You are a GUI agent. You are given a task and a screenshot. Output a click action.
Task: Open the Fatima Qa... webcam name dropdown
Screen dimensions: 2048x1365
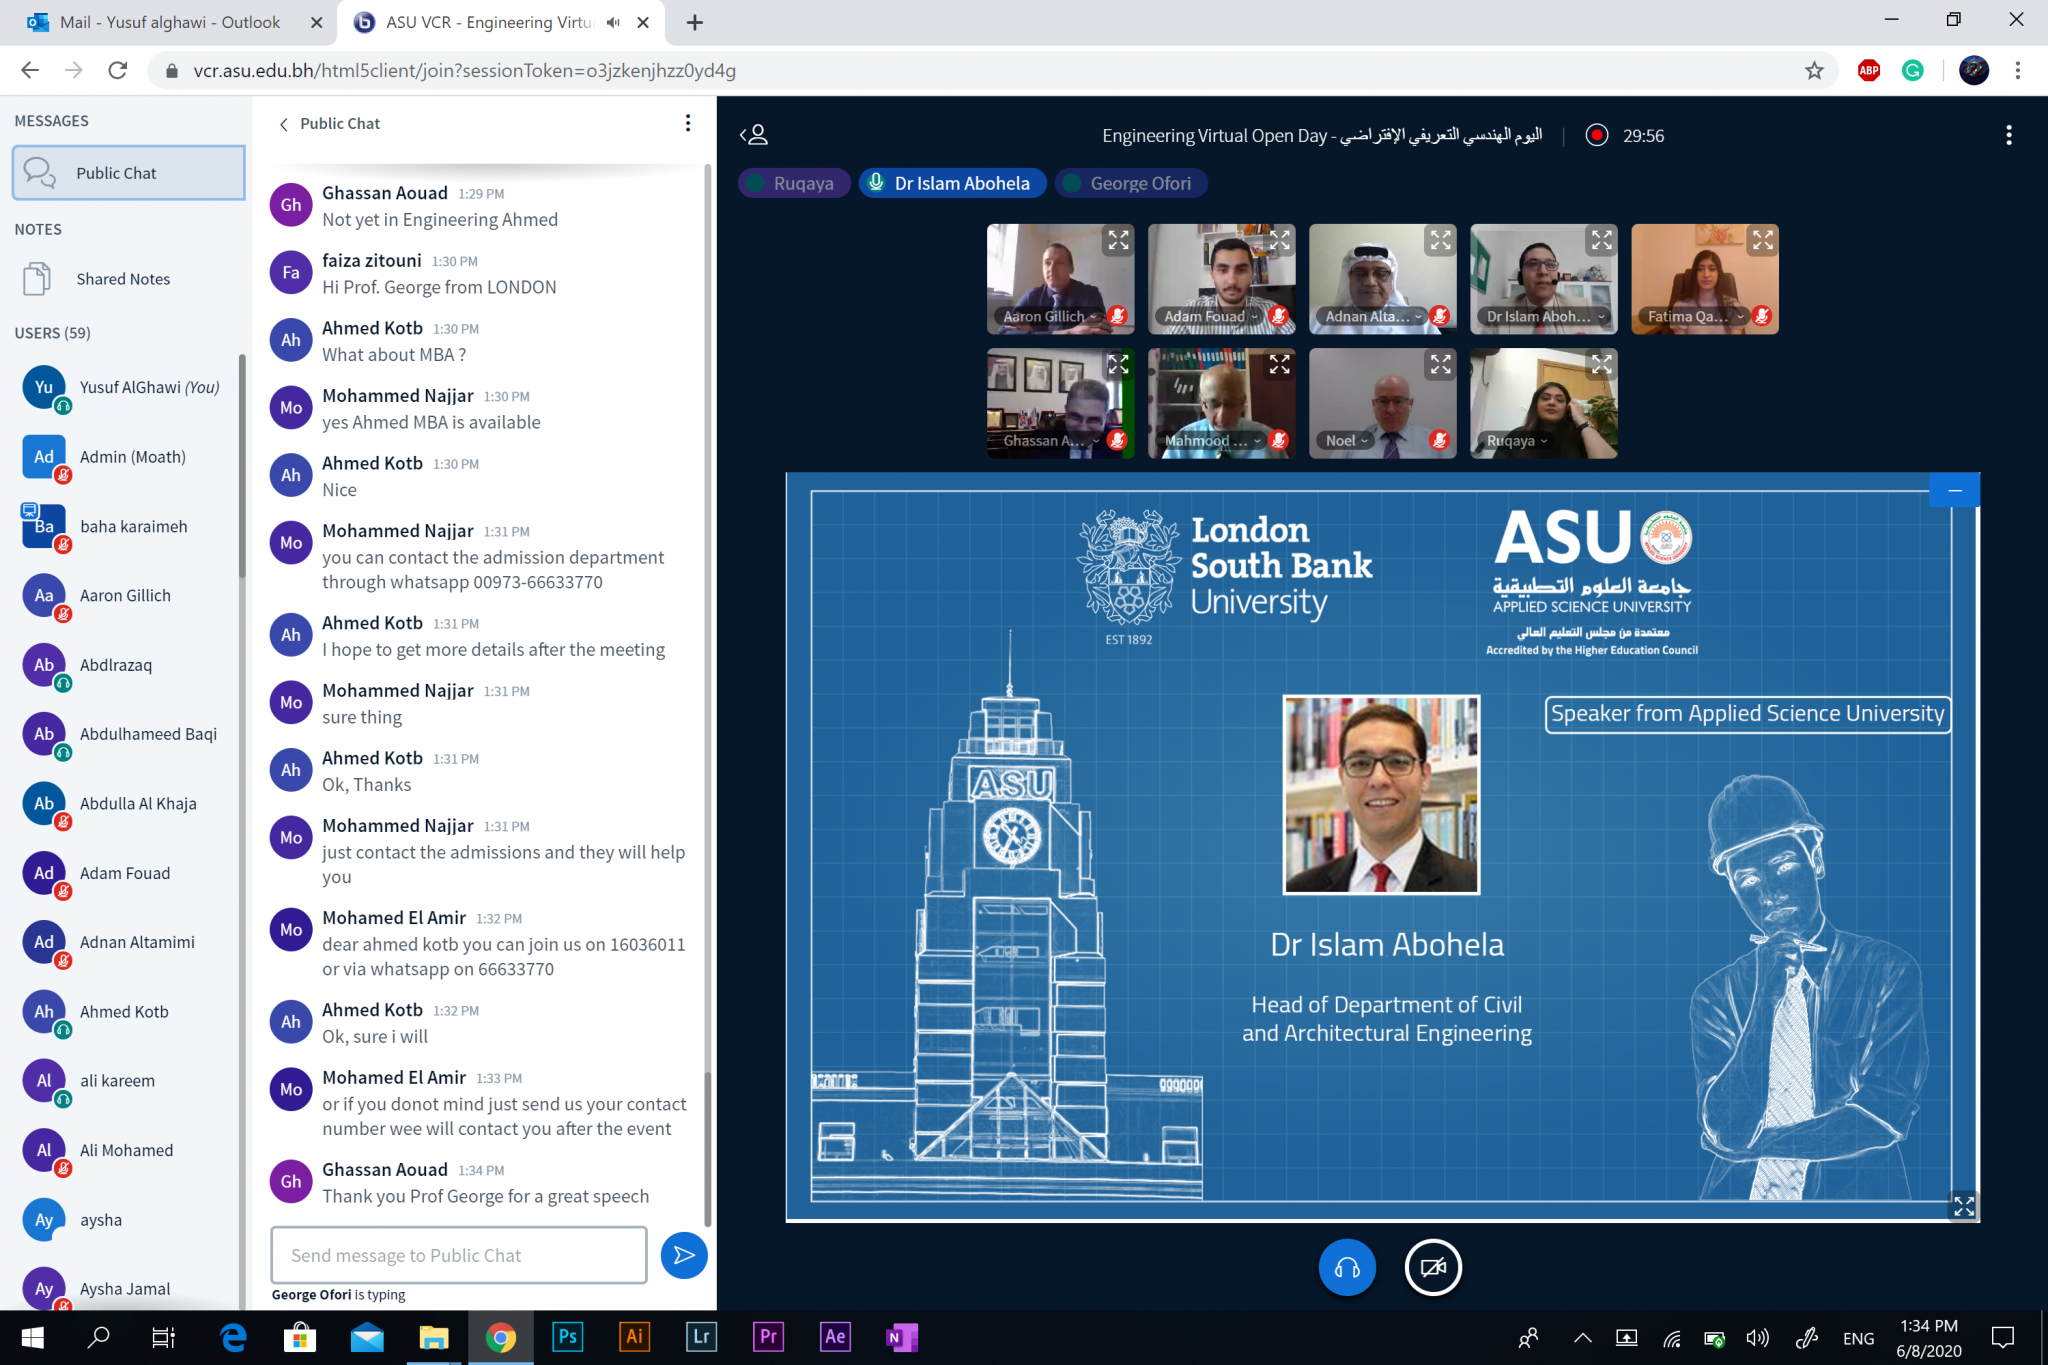(1696, 316)
